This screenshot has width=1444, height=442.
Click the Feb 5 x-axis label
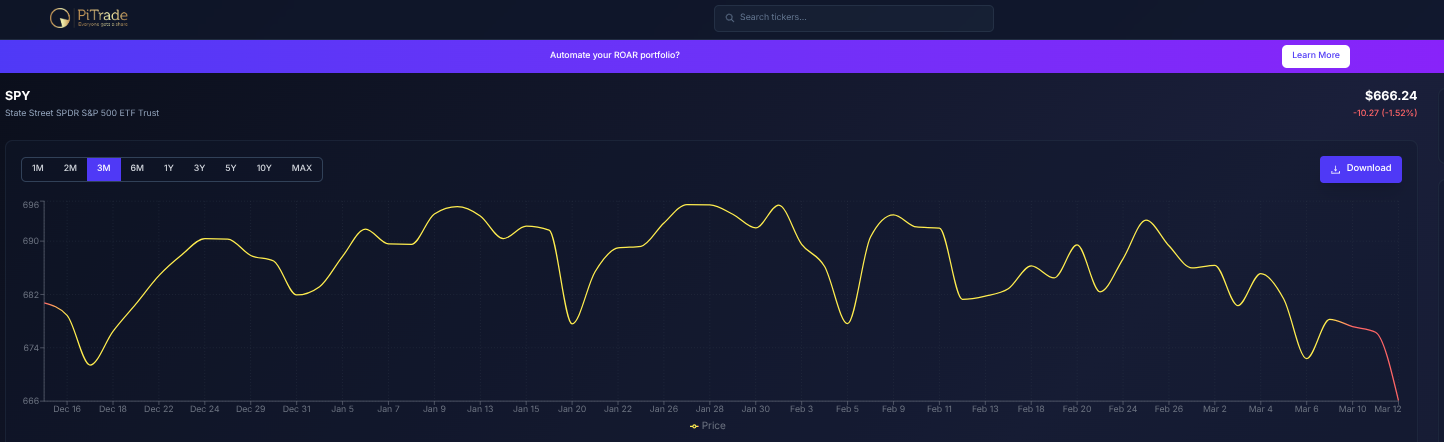pyautogui.click(x=848, y=409)
